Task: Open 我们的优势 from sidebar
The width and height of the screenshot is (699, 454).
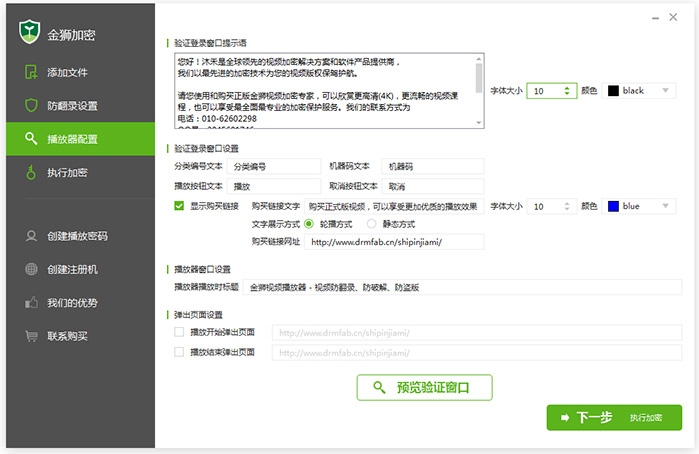Action: pos(81,302)
